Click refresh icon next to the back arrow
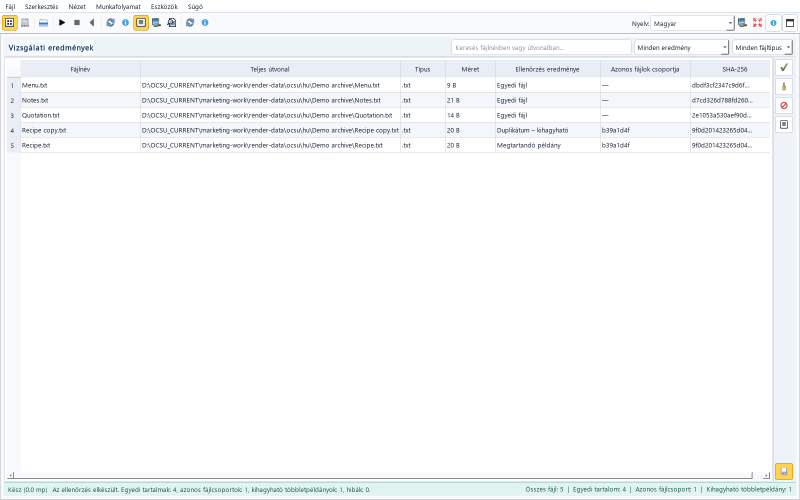This screenshot has height=500, width=800. coord(110,22)
